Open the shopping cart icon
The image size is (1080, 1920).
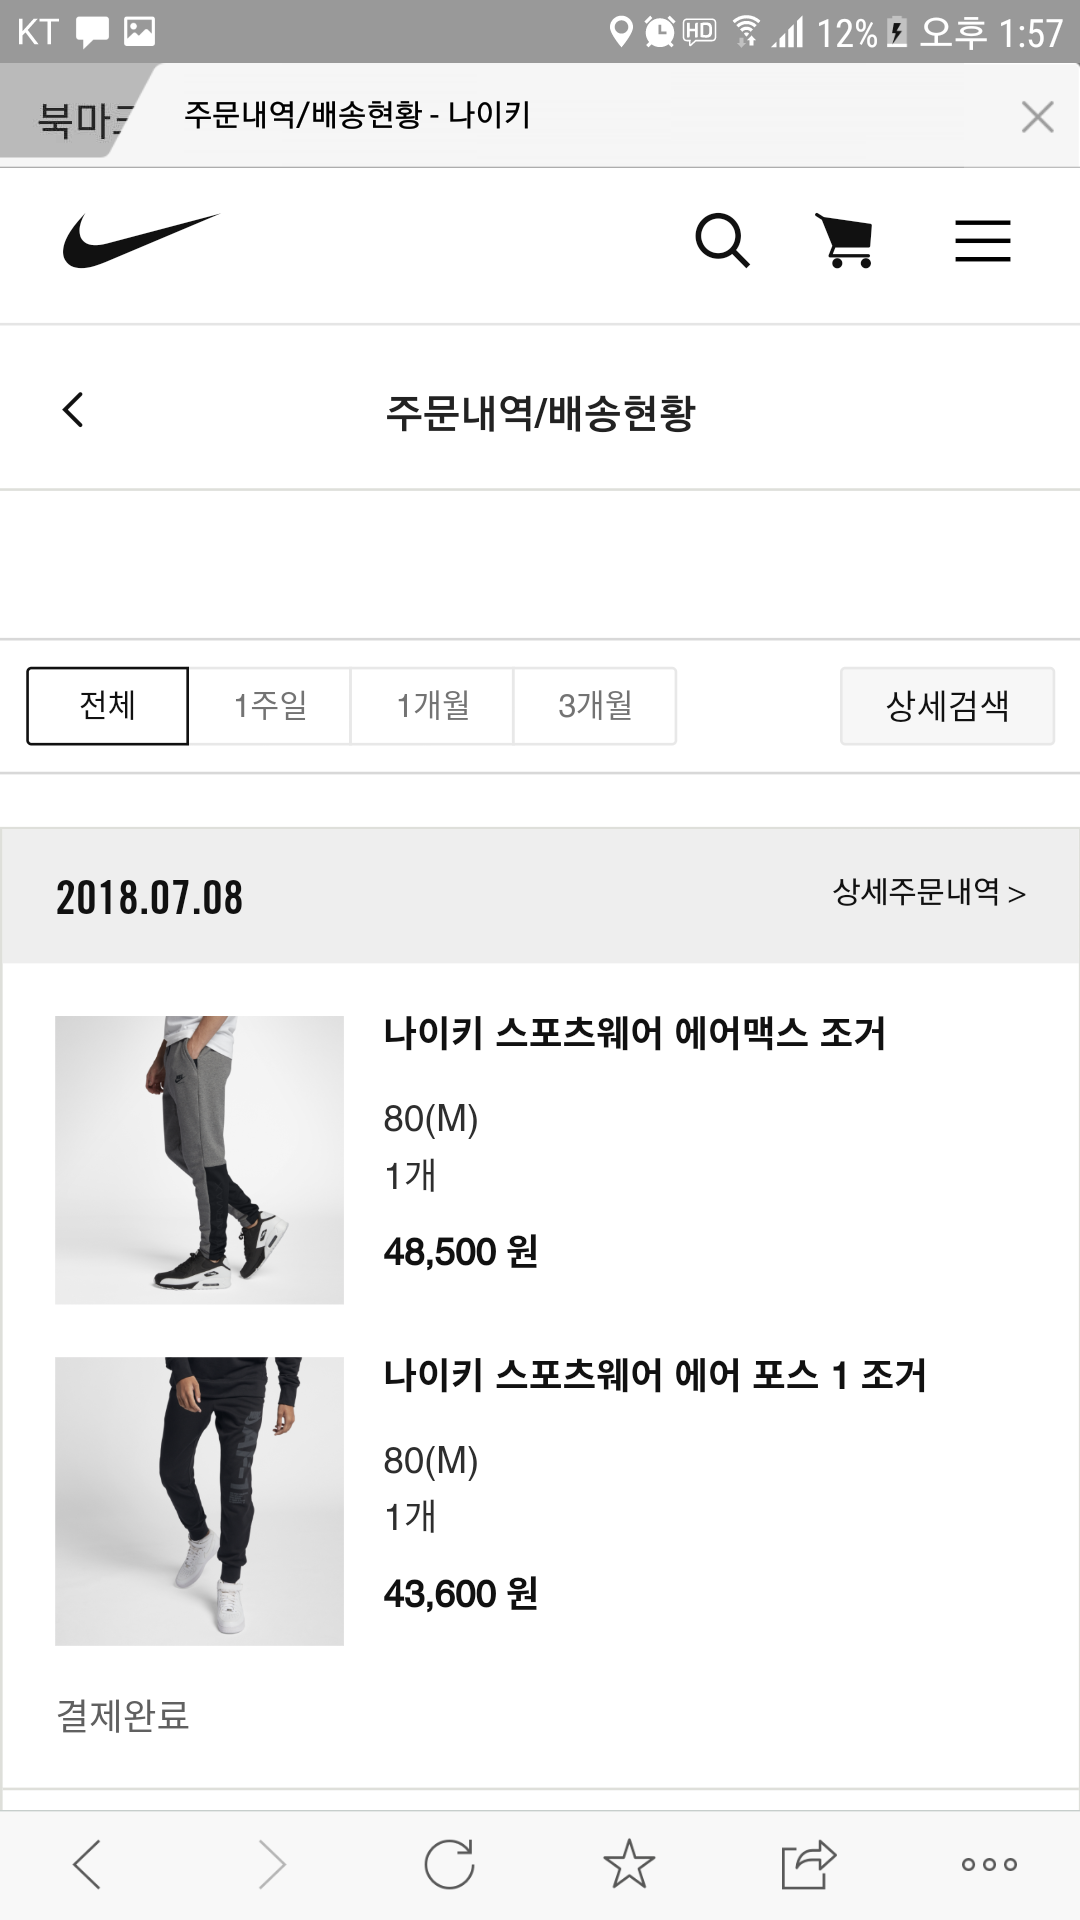846,241
